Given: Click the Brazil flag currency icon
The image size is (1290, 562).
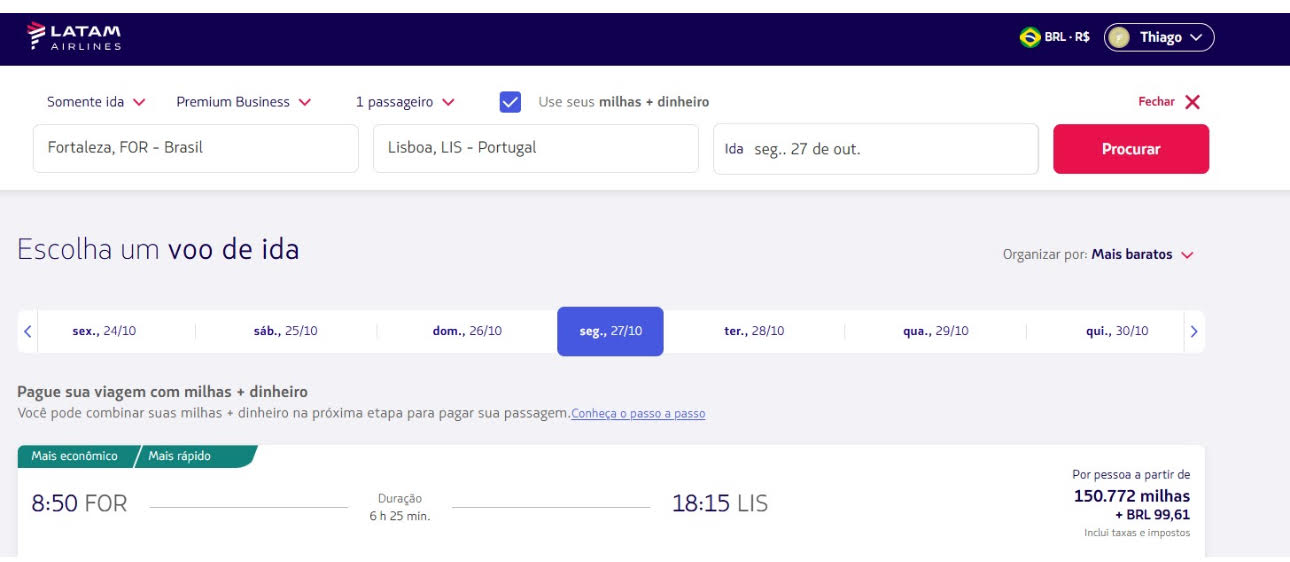Looking at the screenshot, I should [x=1029, y=38].
